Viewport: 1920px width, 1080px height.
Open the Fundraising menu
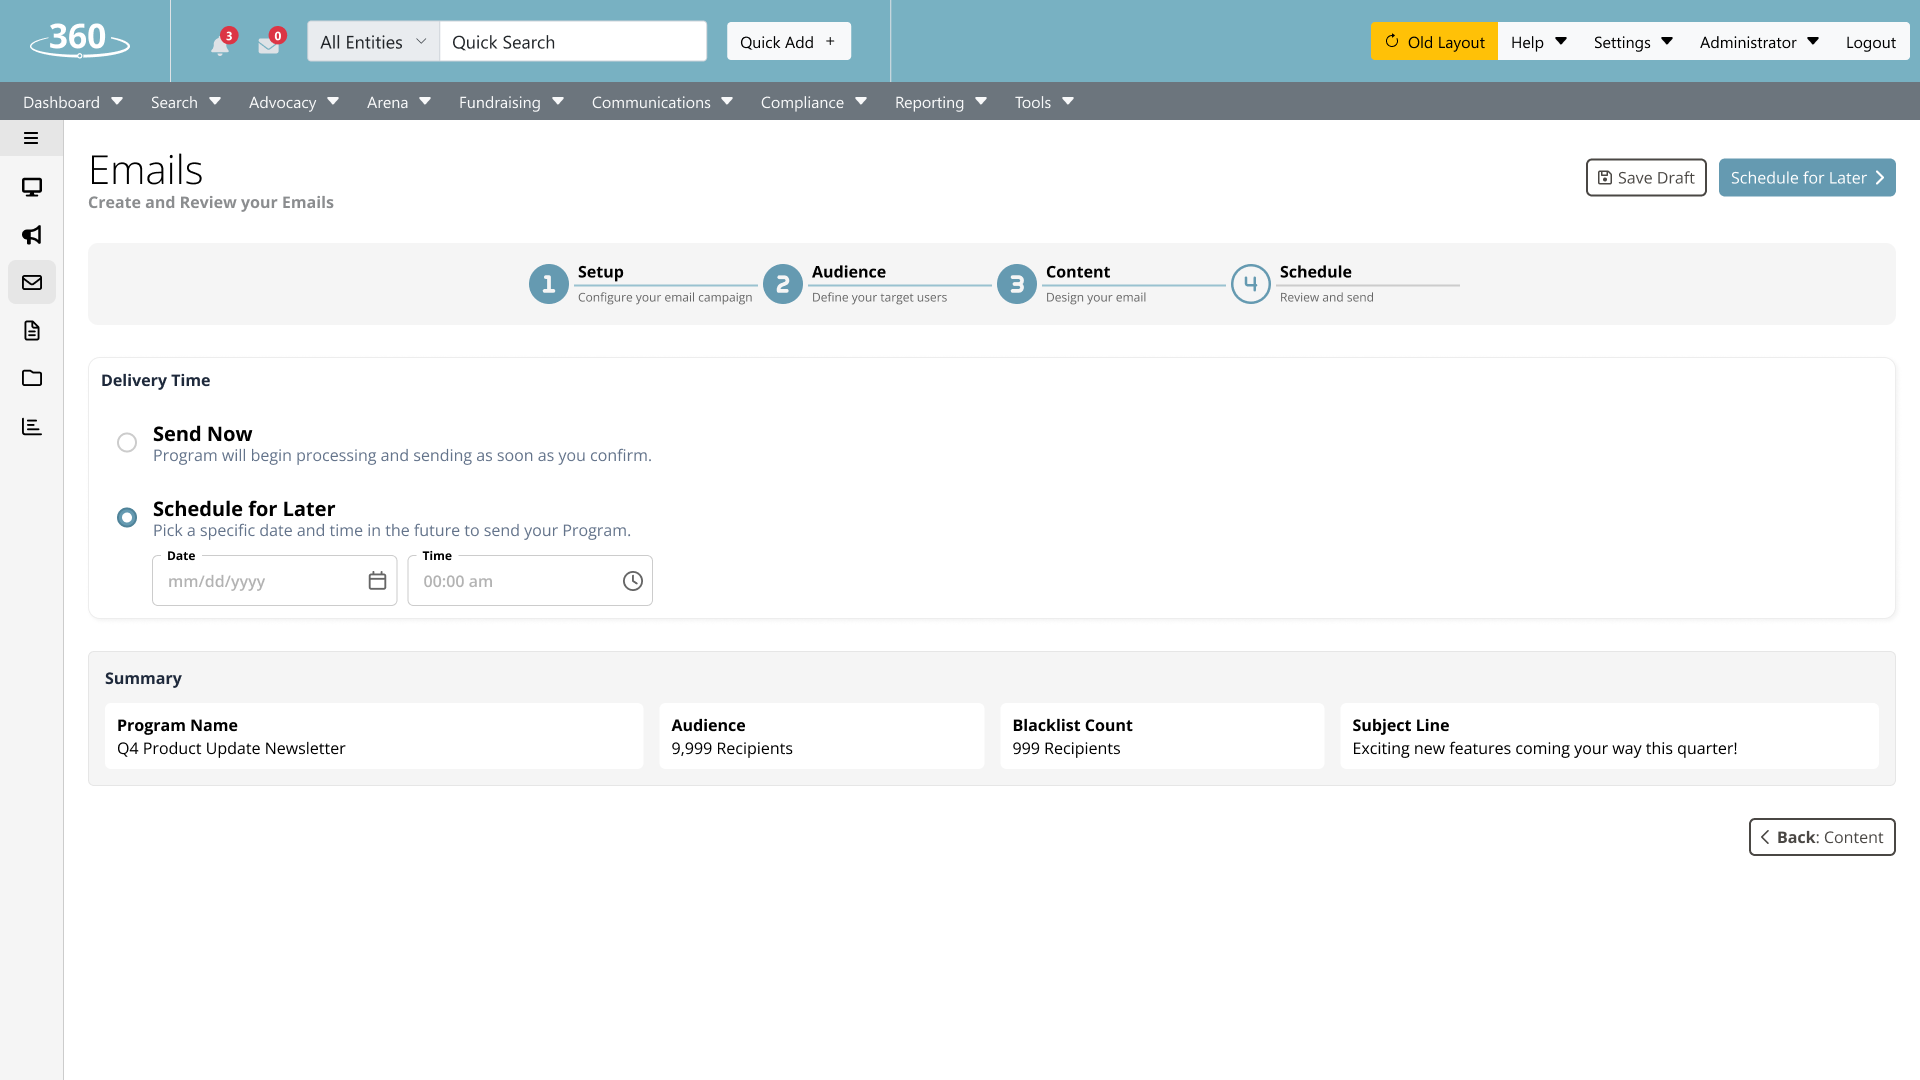click(511, 102)
